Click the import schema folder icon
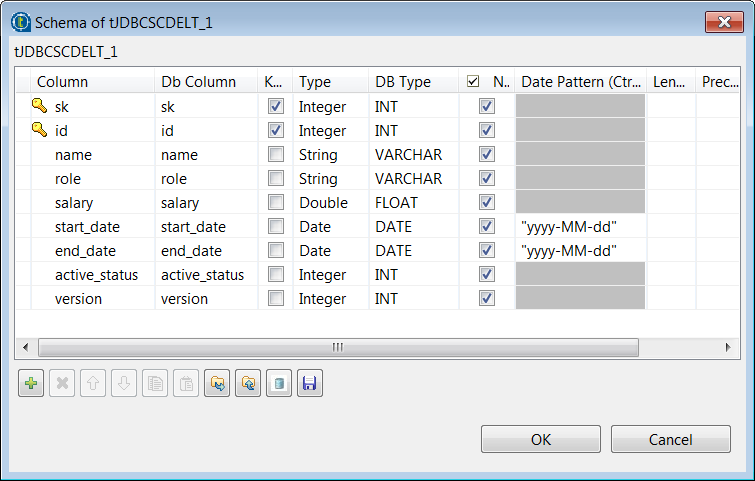The image size is (755, 481). (x=217, y=385)
